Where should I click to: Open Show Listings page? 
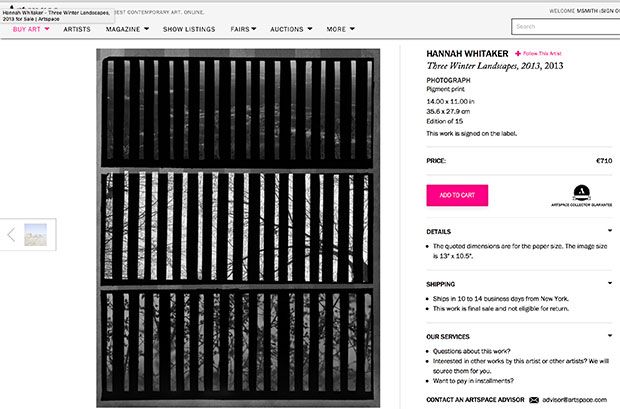click(x=189, y=29)
